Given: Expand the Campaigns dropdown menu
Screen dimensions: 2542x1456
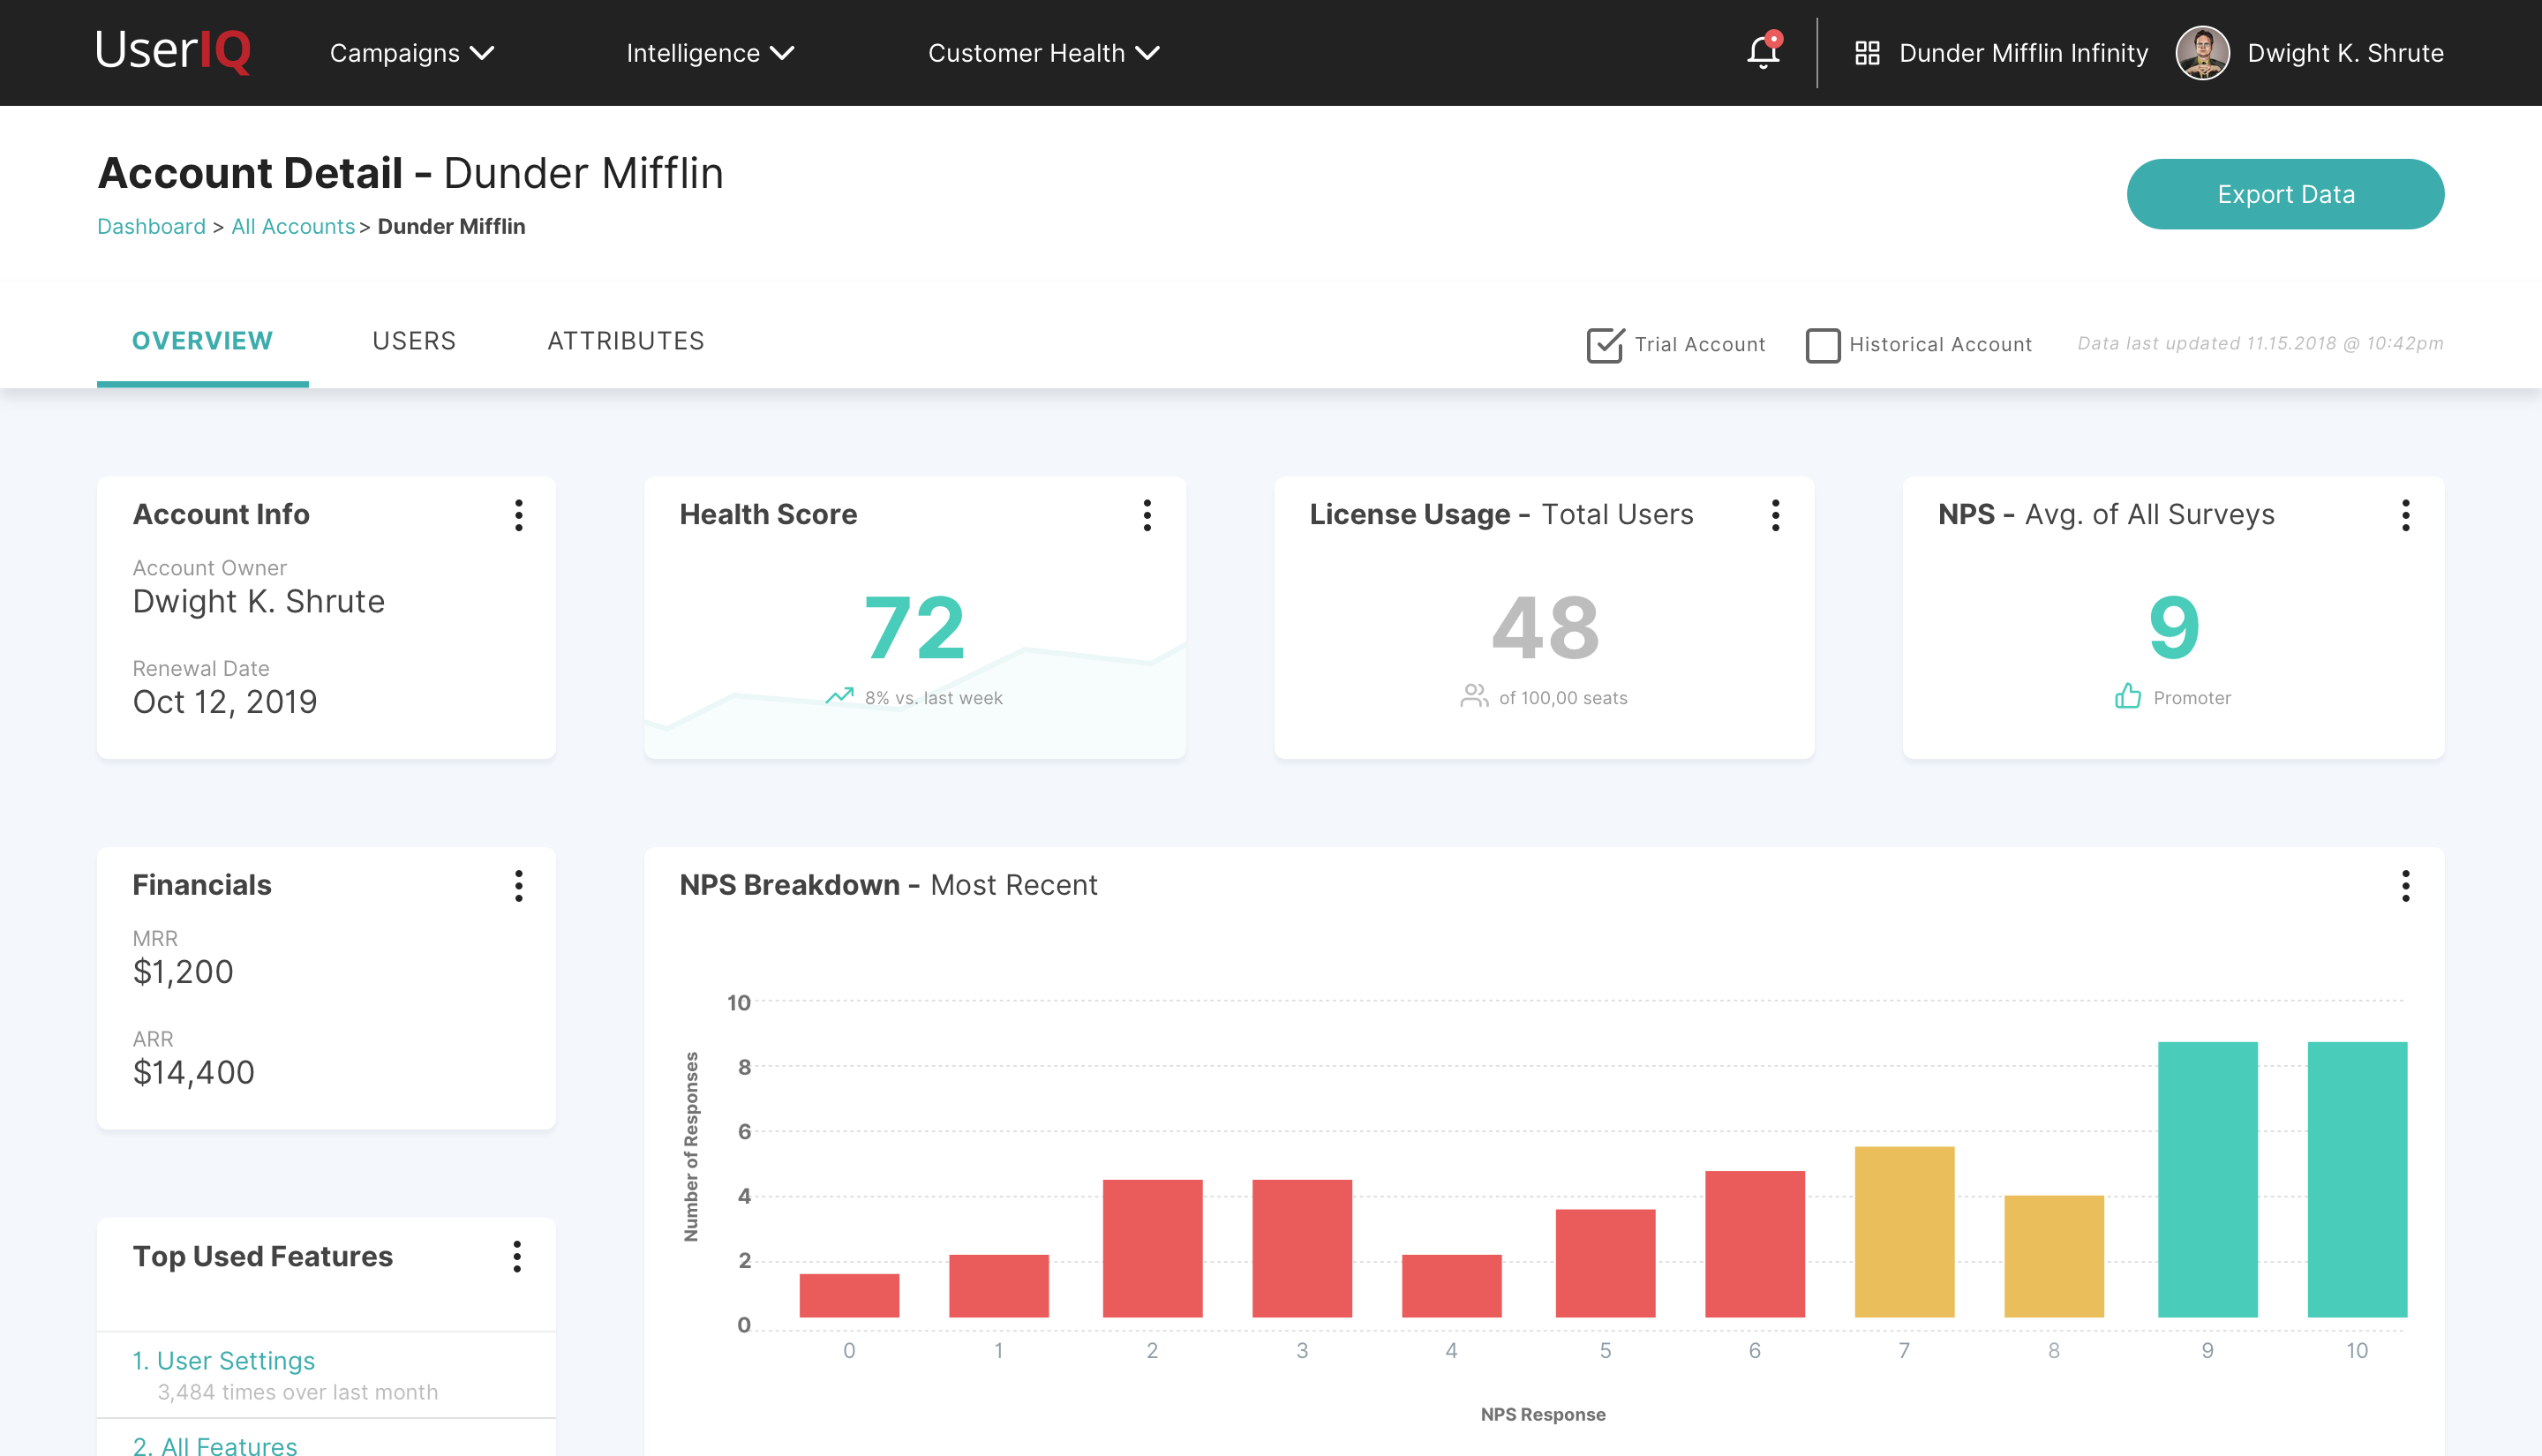Looking at the screenshot, I should [412, 53].
